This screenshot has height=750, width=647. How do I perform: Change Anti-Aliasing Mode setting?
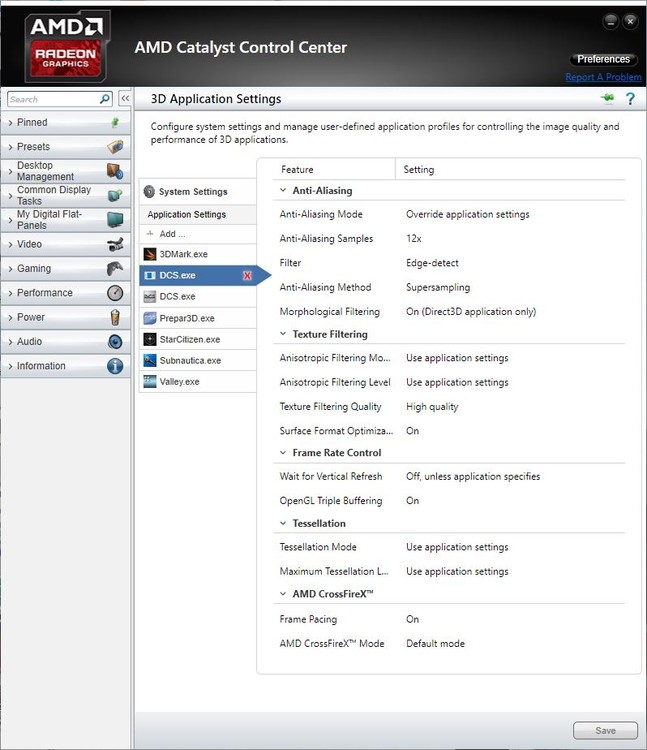pos(468,214)
